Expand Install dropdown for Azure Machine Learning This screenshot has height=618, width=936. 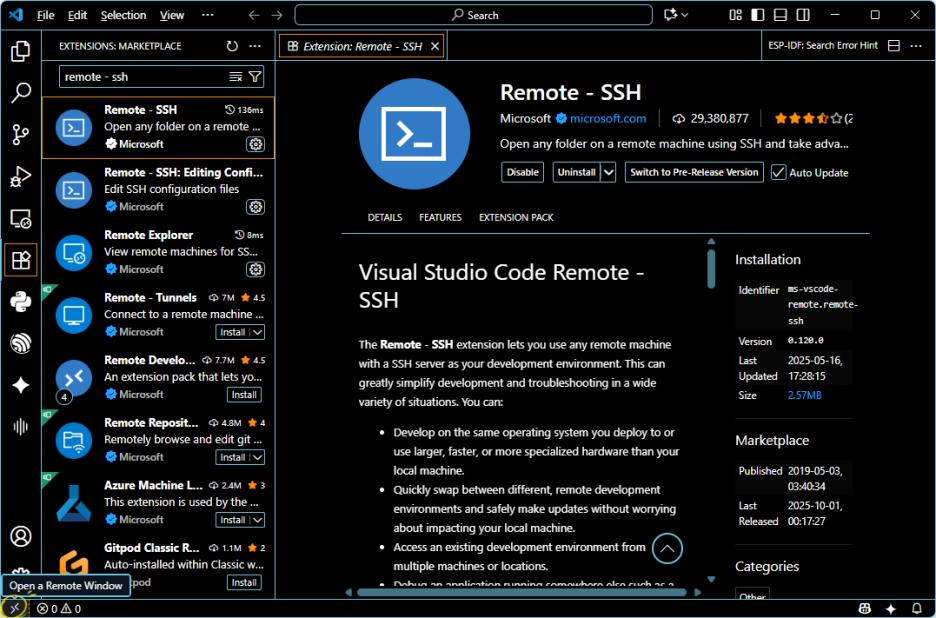(257, 520)
